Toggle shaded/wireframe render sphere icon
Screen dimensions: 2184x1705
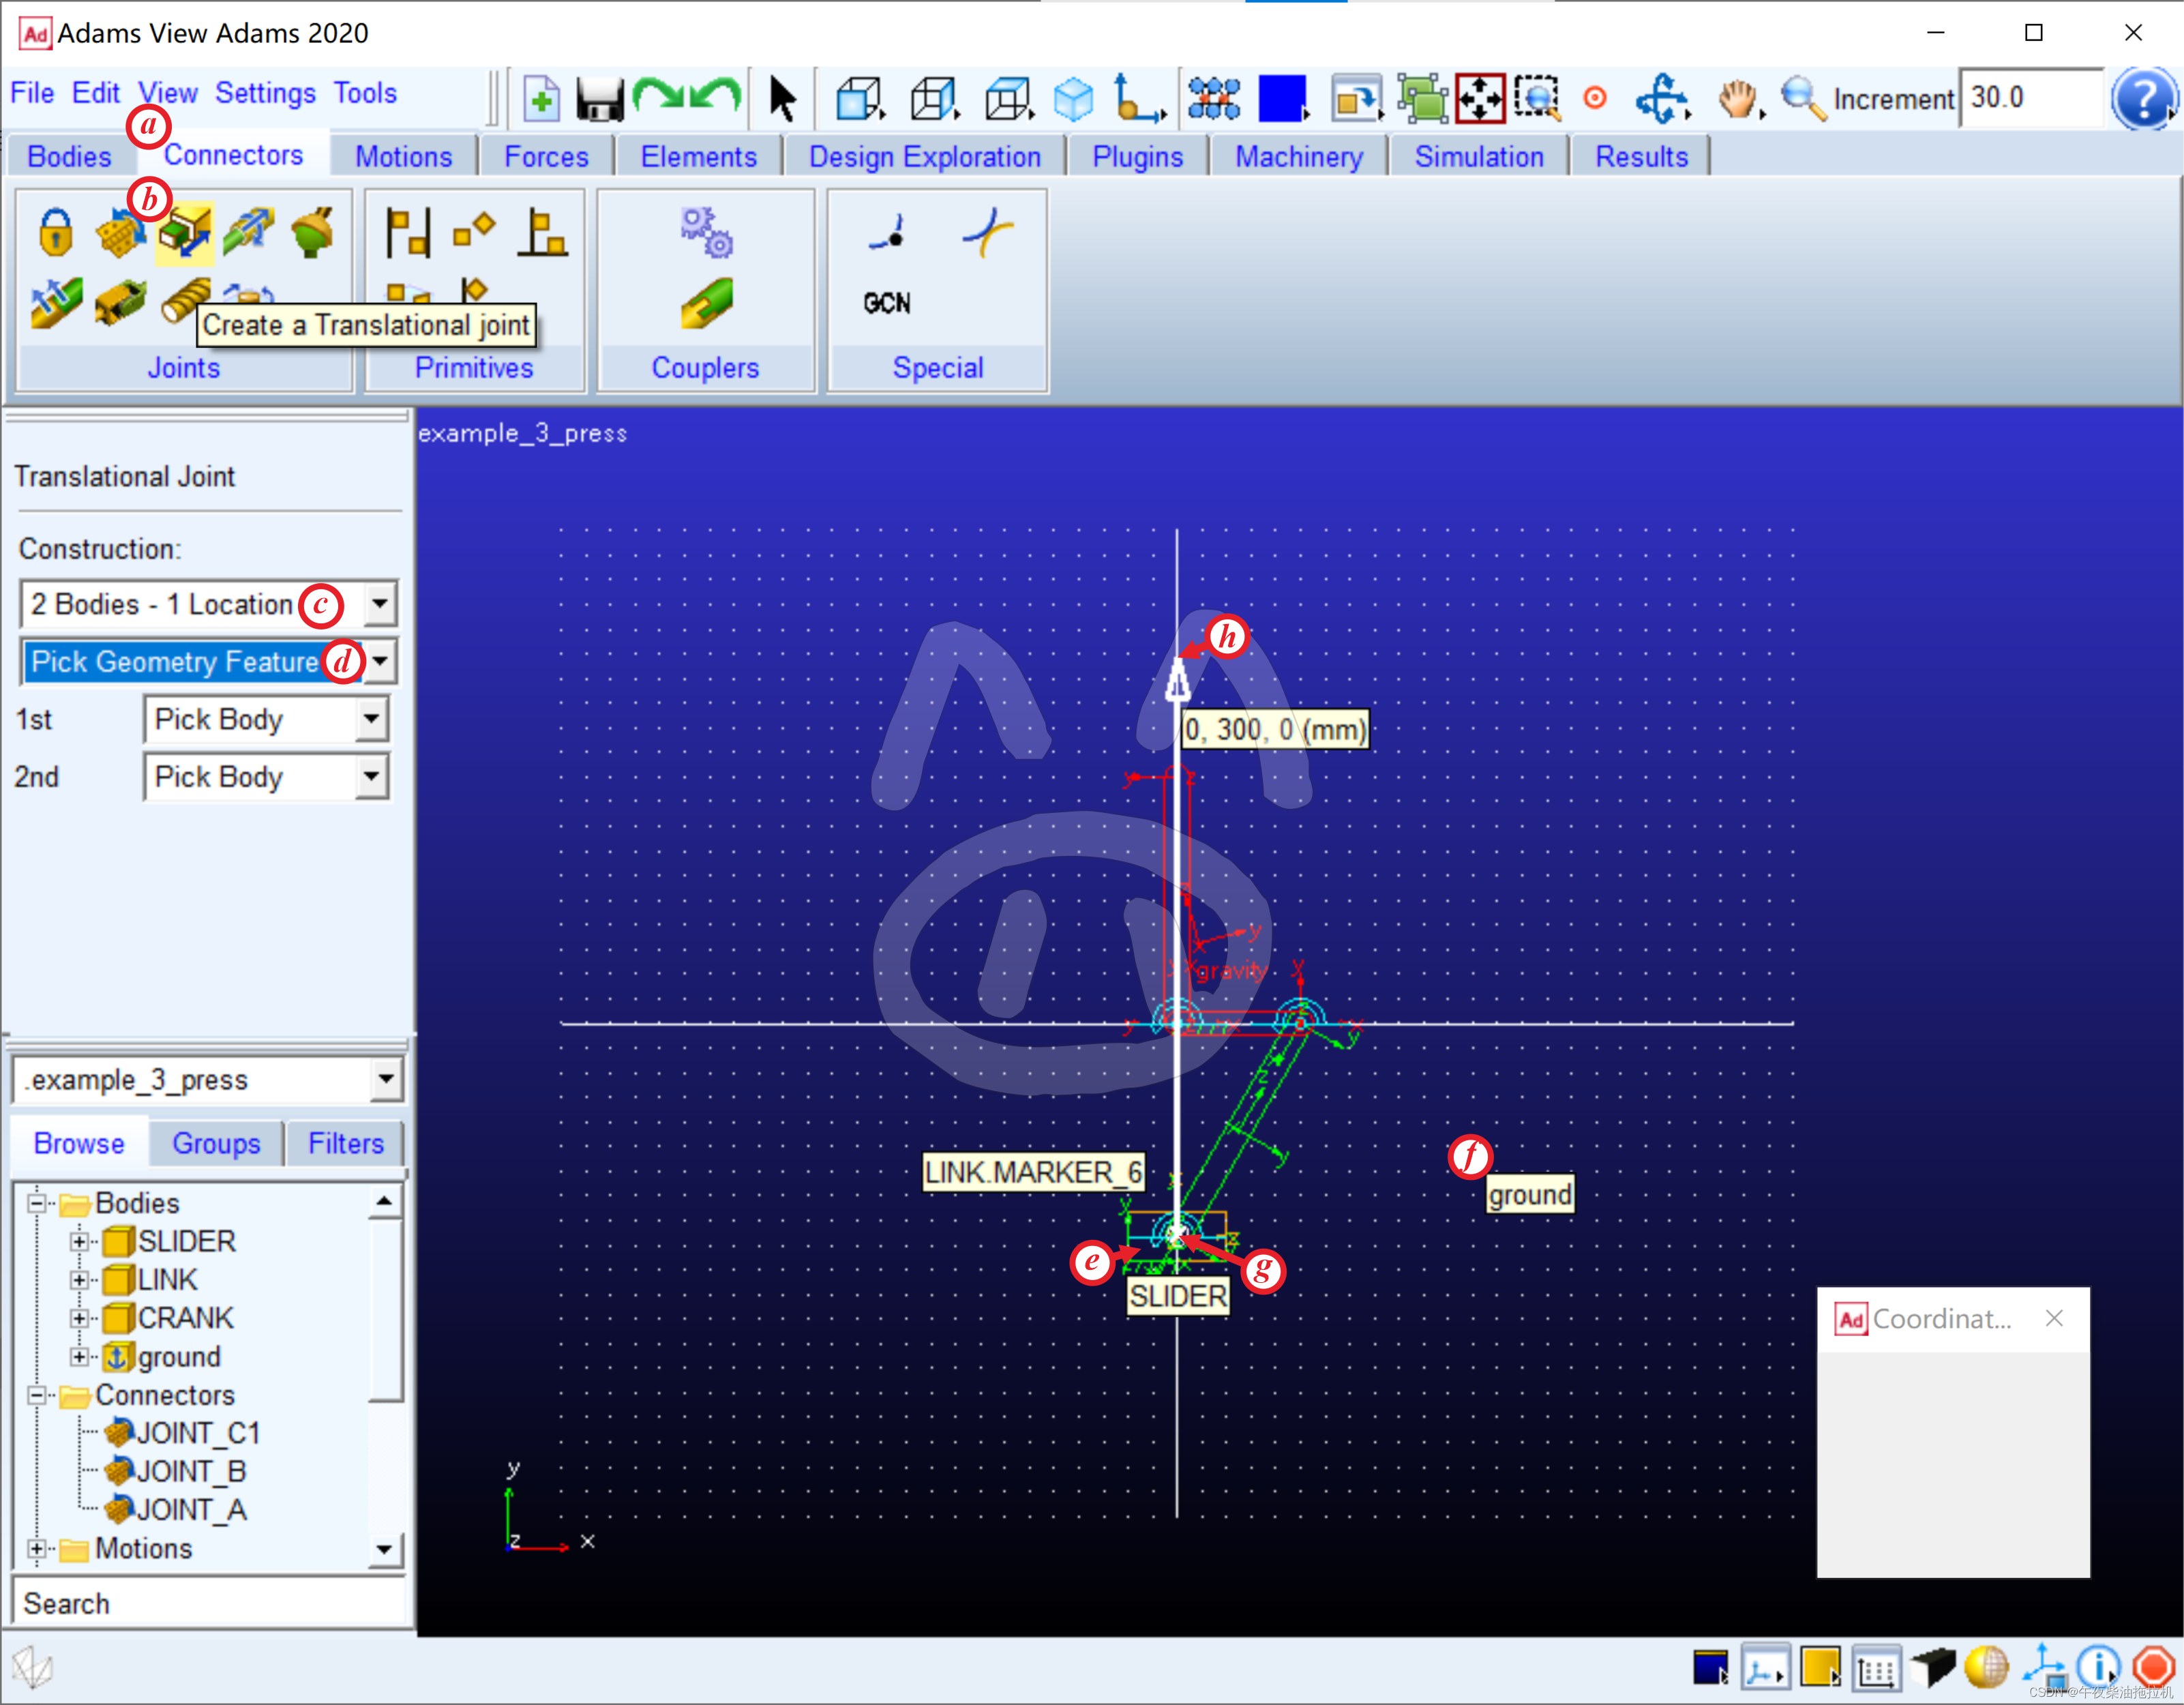tap(1987, 1668)
